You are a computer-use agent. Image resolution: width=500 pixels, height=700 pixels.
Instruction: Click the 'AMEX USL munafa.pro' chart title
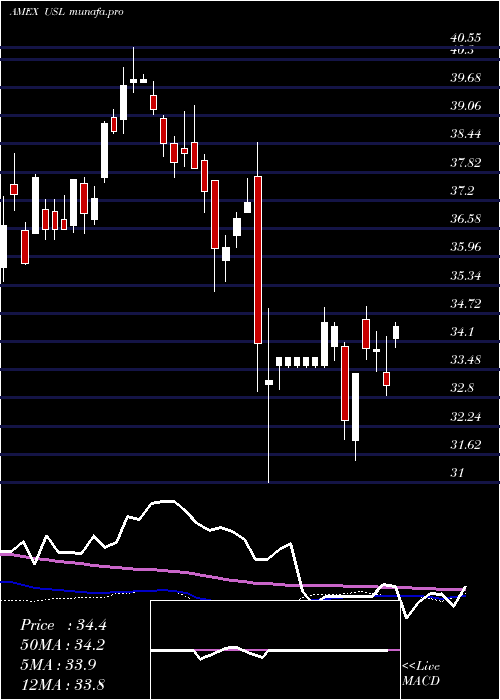tap(66, 12)
